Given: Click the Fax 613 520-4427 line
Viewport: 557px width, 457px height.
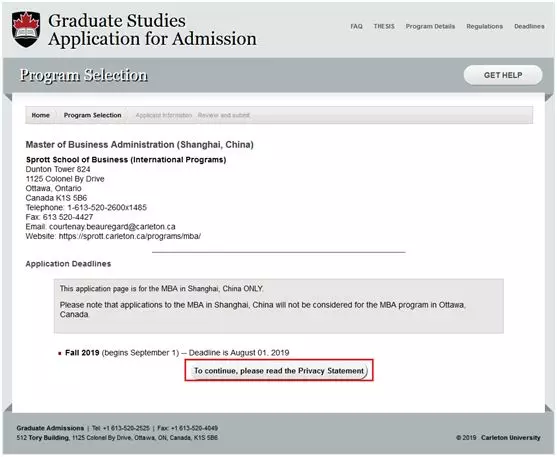Looking at the screenshot, I should [x=59, y=217].
